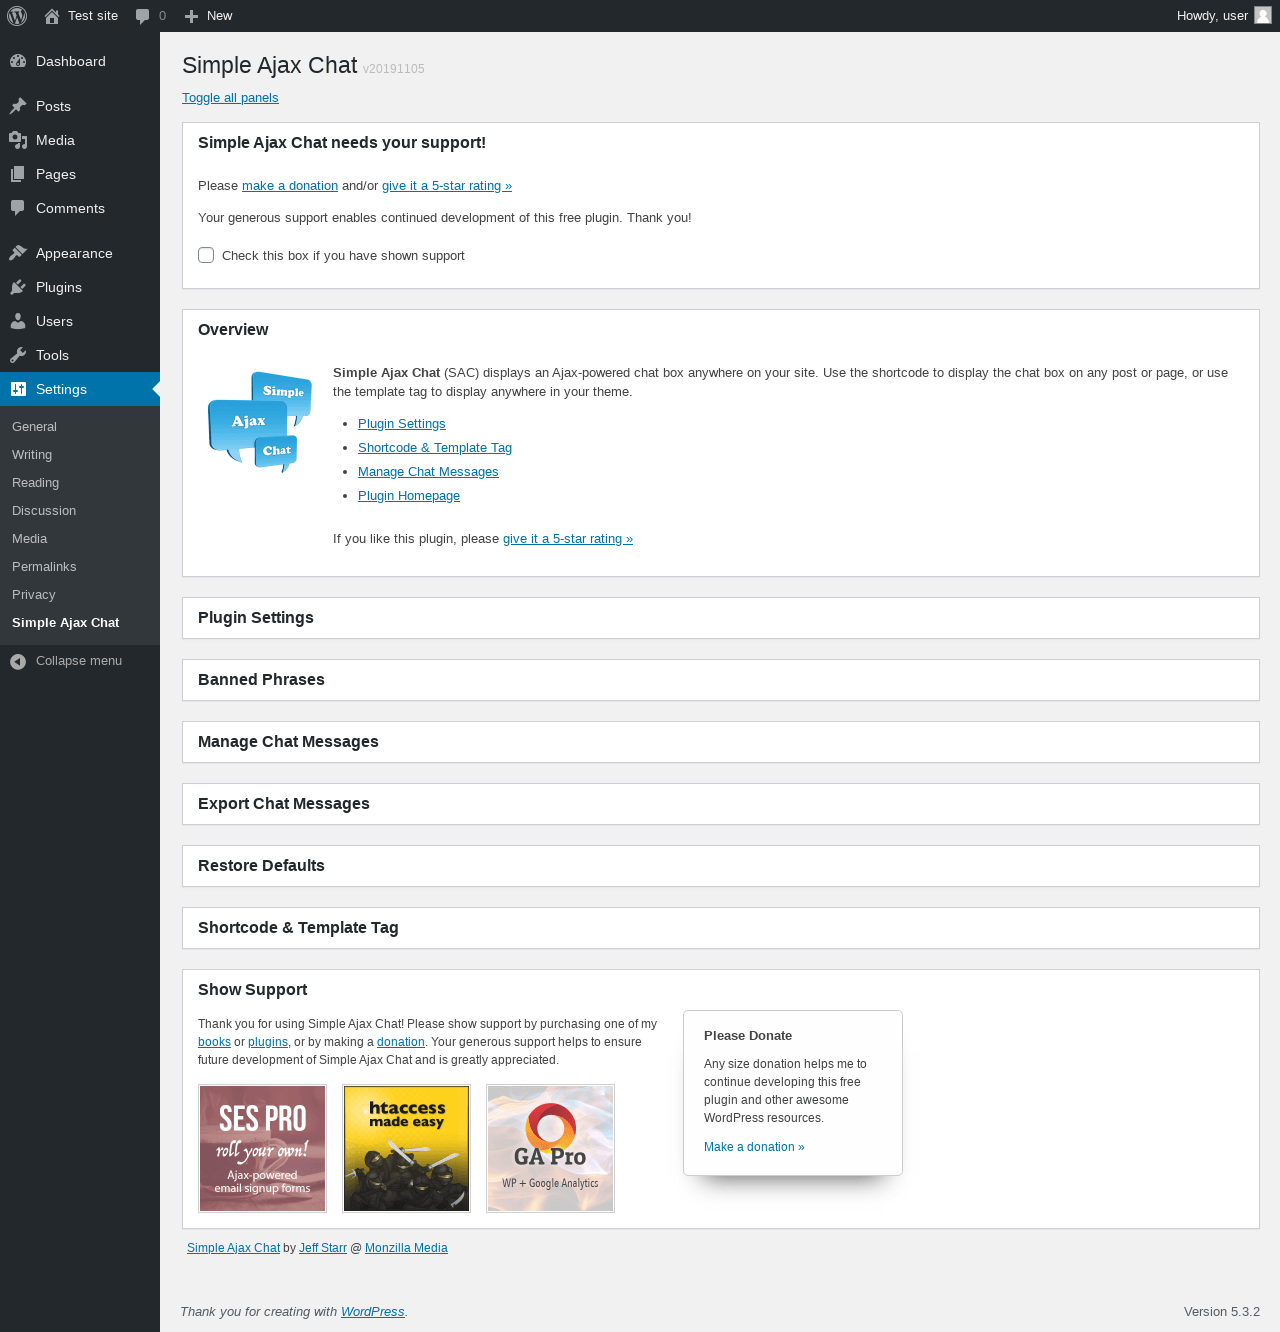
Task: Expand the Banned Phrases panel
Action: click(x=721, y=680)
